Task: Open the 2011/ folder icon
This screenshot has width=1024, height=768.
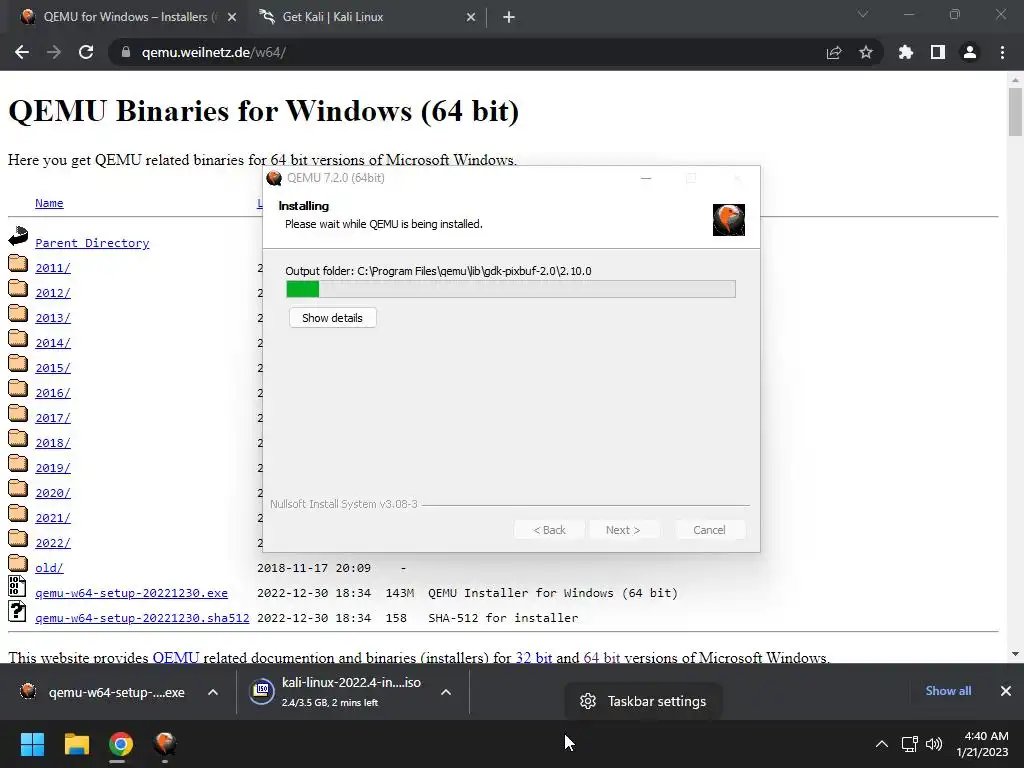Action: pos(18,263)
